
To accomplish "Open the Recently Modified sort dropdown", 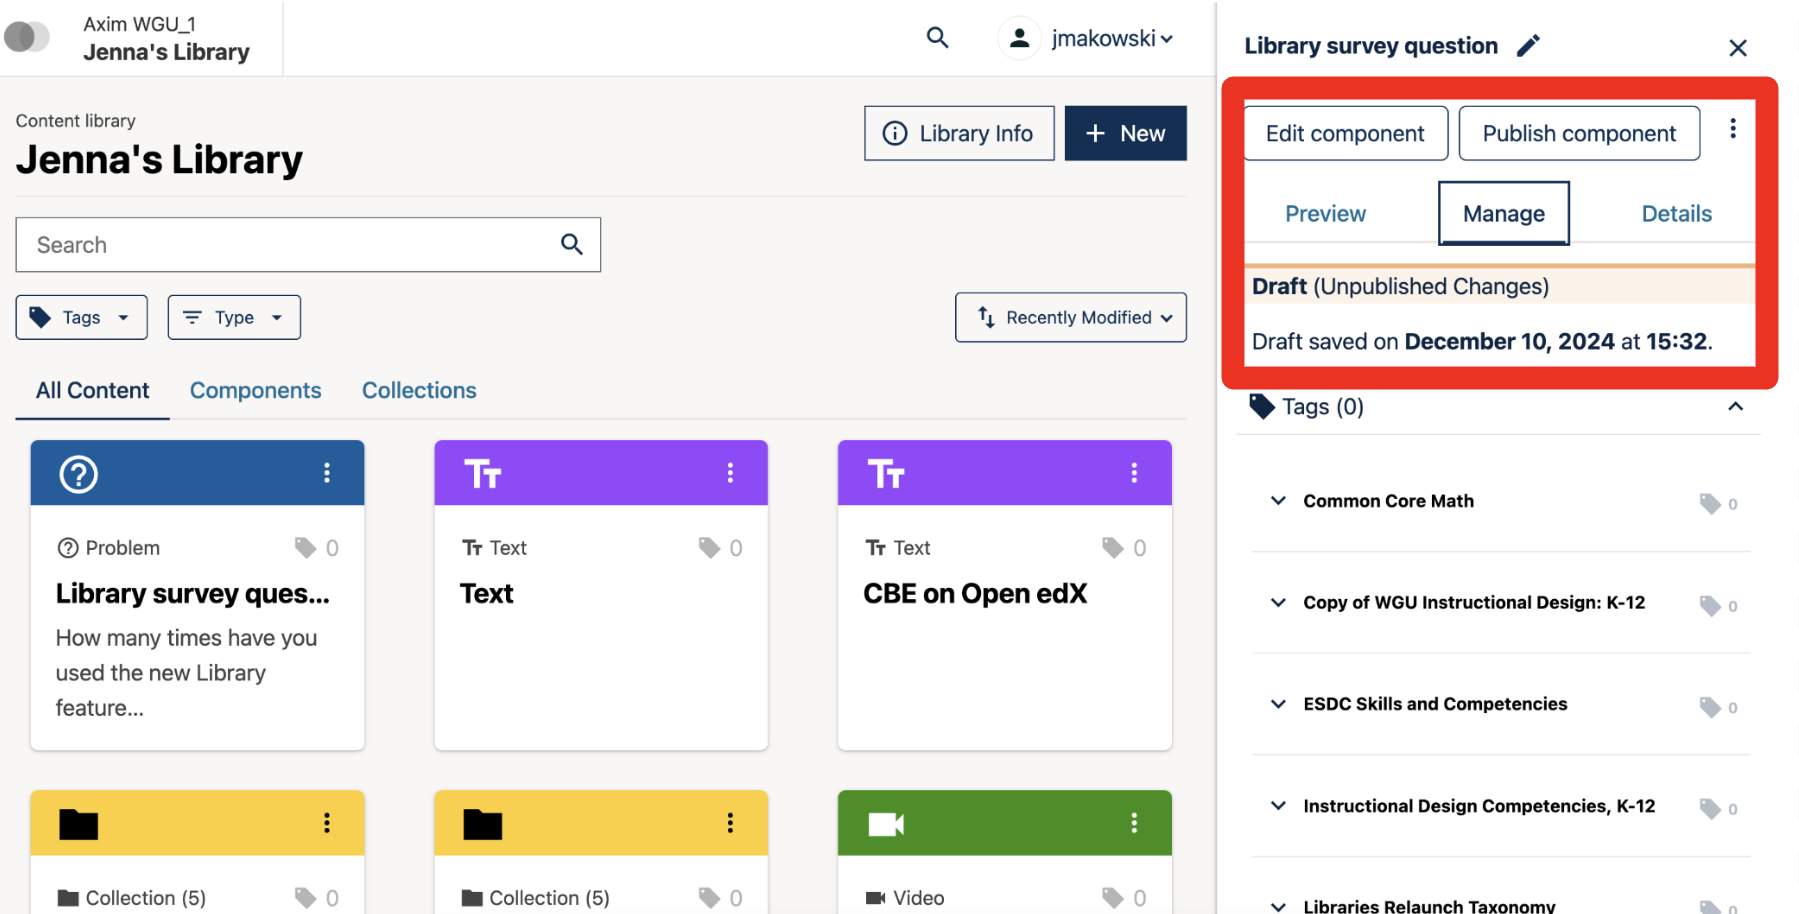I will pos(1070,317).
